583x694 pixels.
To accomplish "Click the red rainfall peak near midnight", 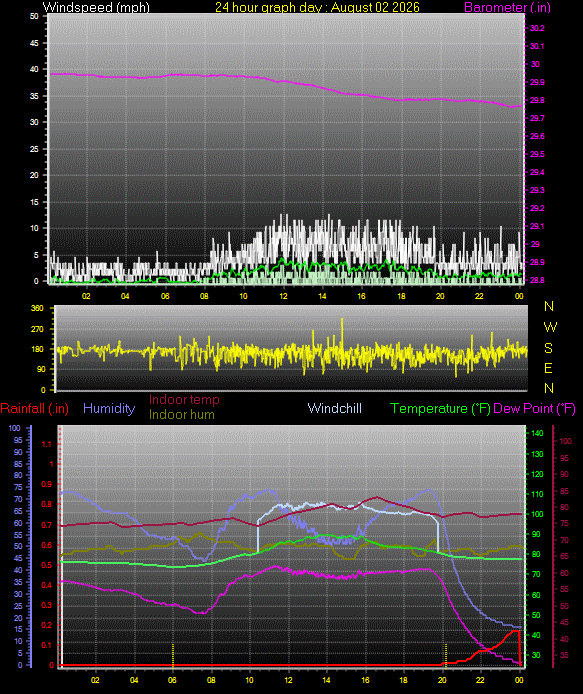I will (x=515, y=632).
